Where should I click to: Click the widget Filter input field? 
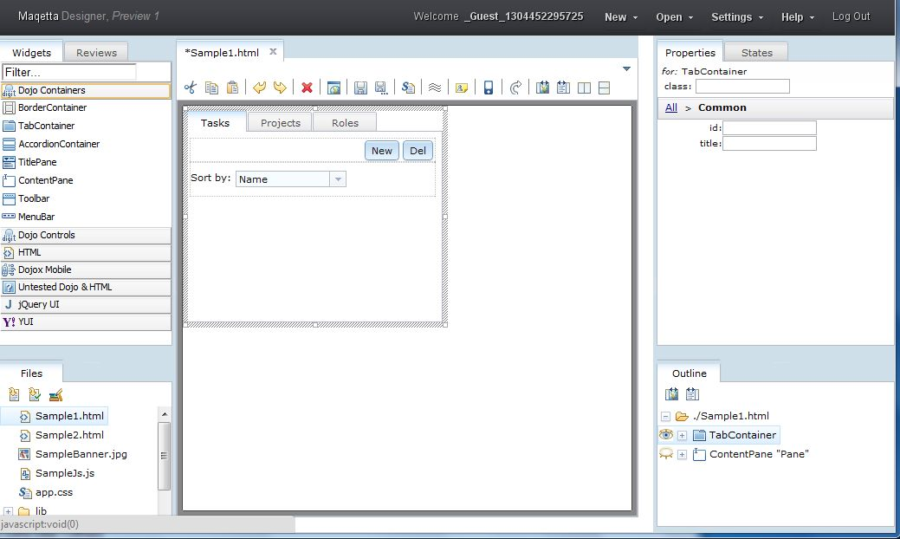pyautogui.click(x=69, y=72)
